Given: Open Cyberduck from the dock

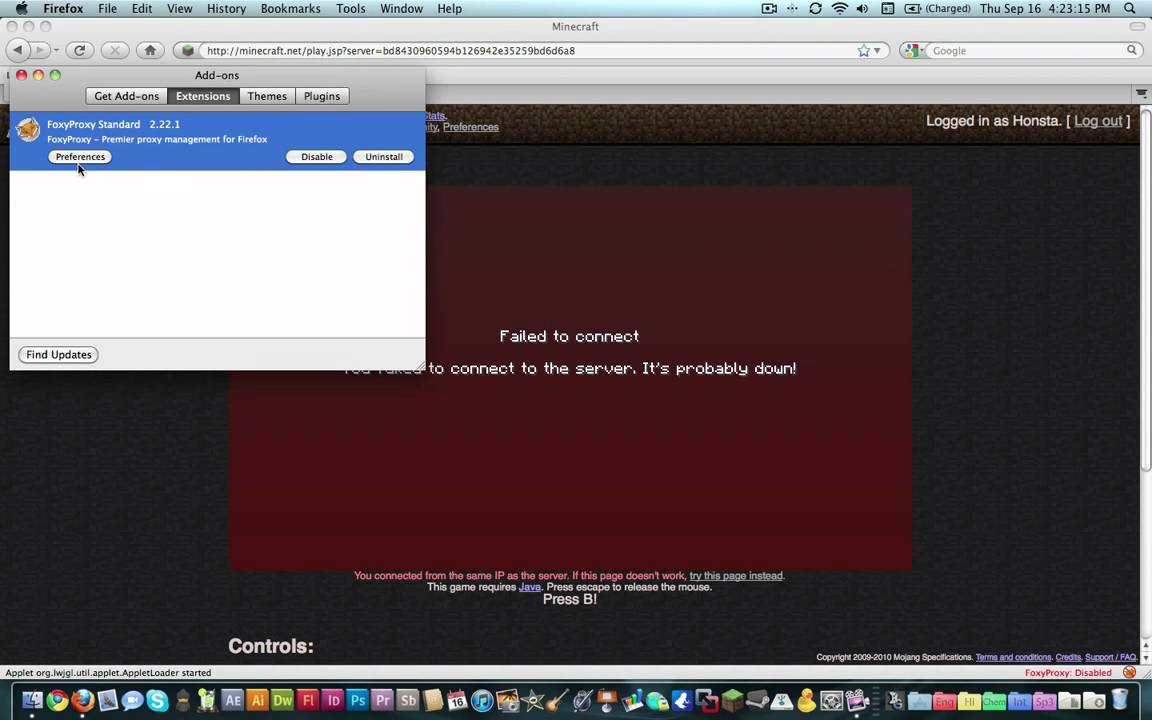Looking at the screenshot, I should [807, 700].
